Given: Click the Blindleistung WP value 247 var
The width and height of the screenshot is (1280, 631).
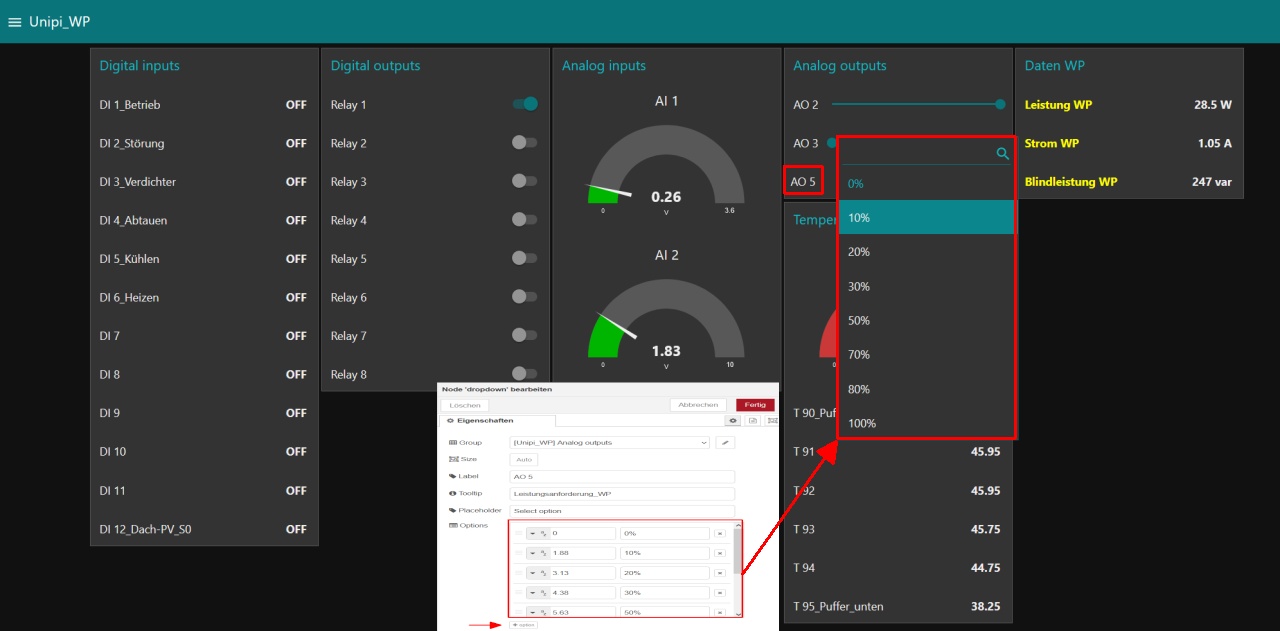Looking at the screenshot, I should [1211, 182].
